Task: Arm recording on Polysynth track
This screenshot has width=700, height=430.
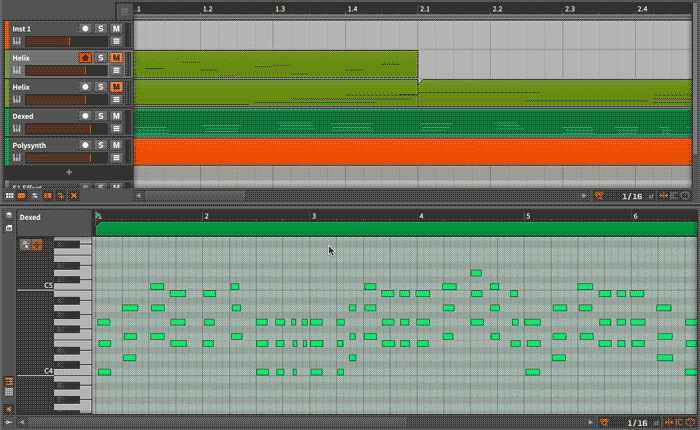Action: pos(85,145)
